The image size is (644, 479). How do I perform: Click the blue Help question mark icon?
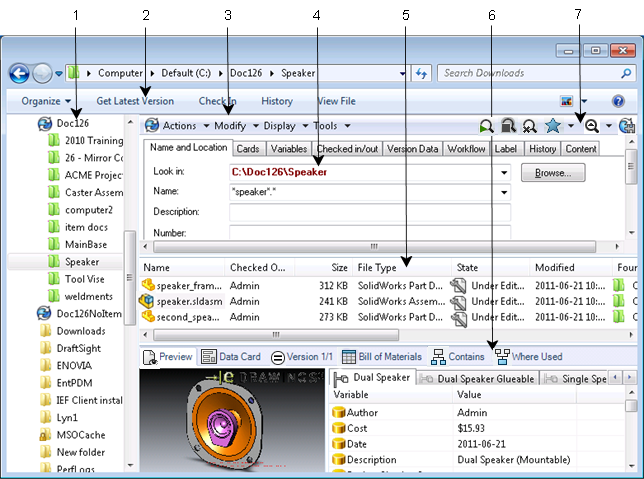pos(618,101)
